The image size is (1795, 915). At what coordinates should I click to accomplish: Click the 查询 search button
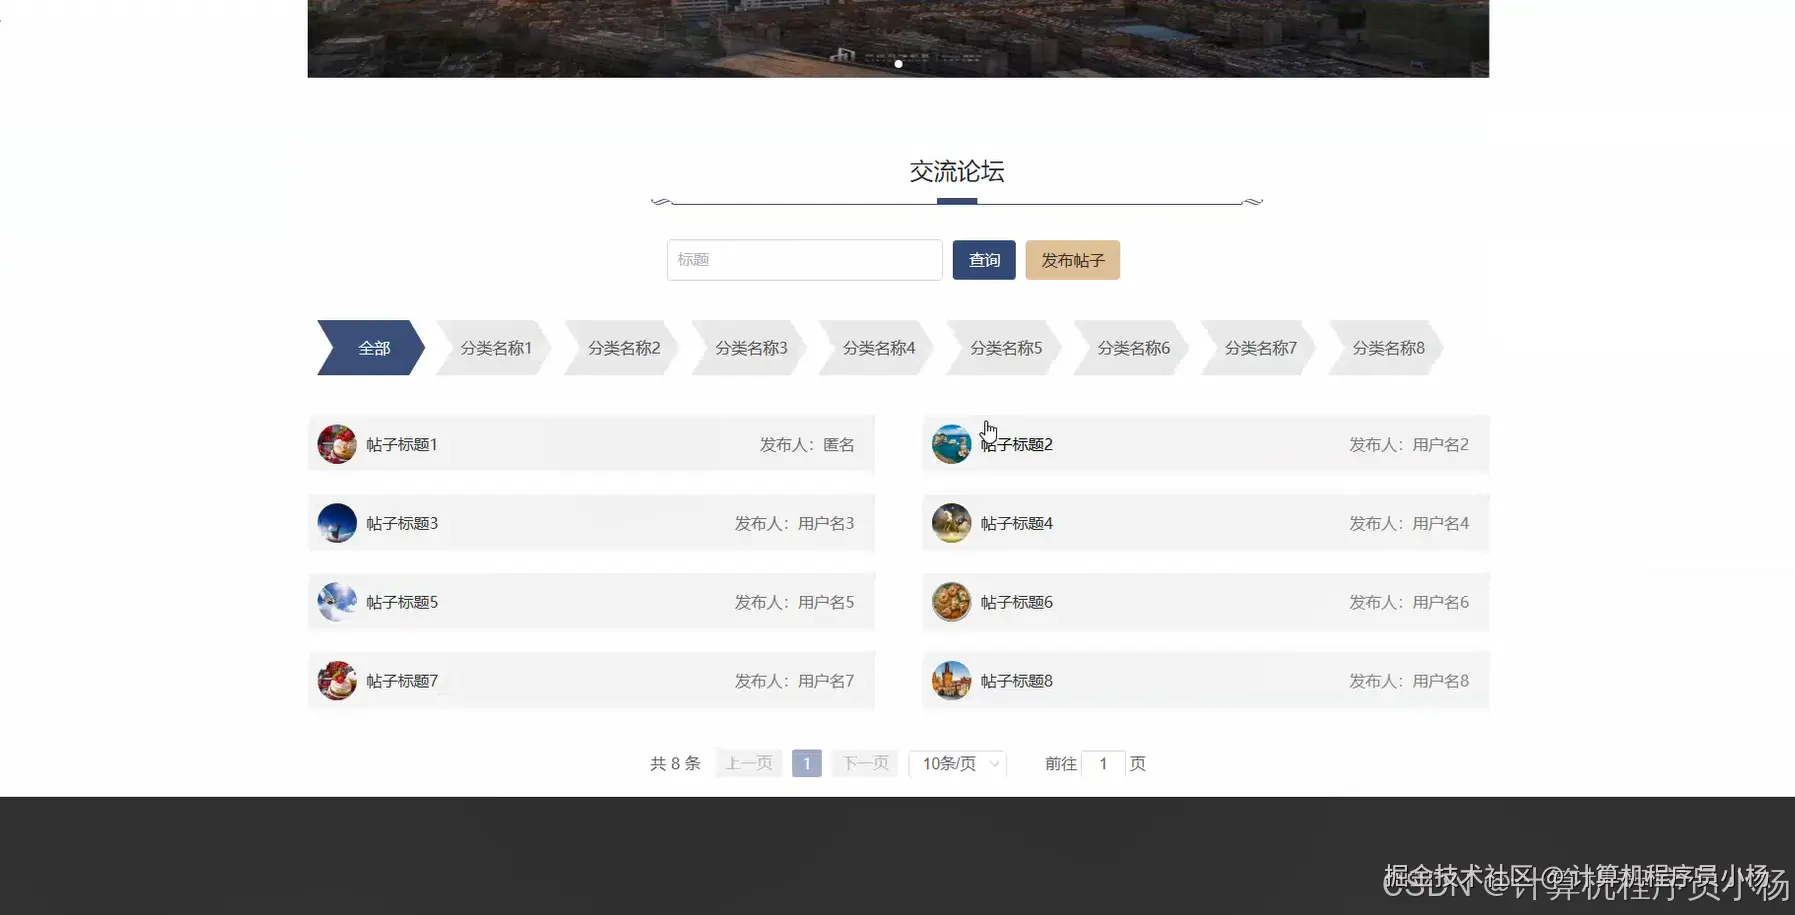tap(983, 259)
